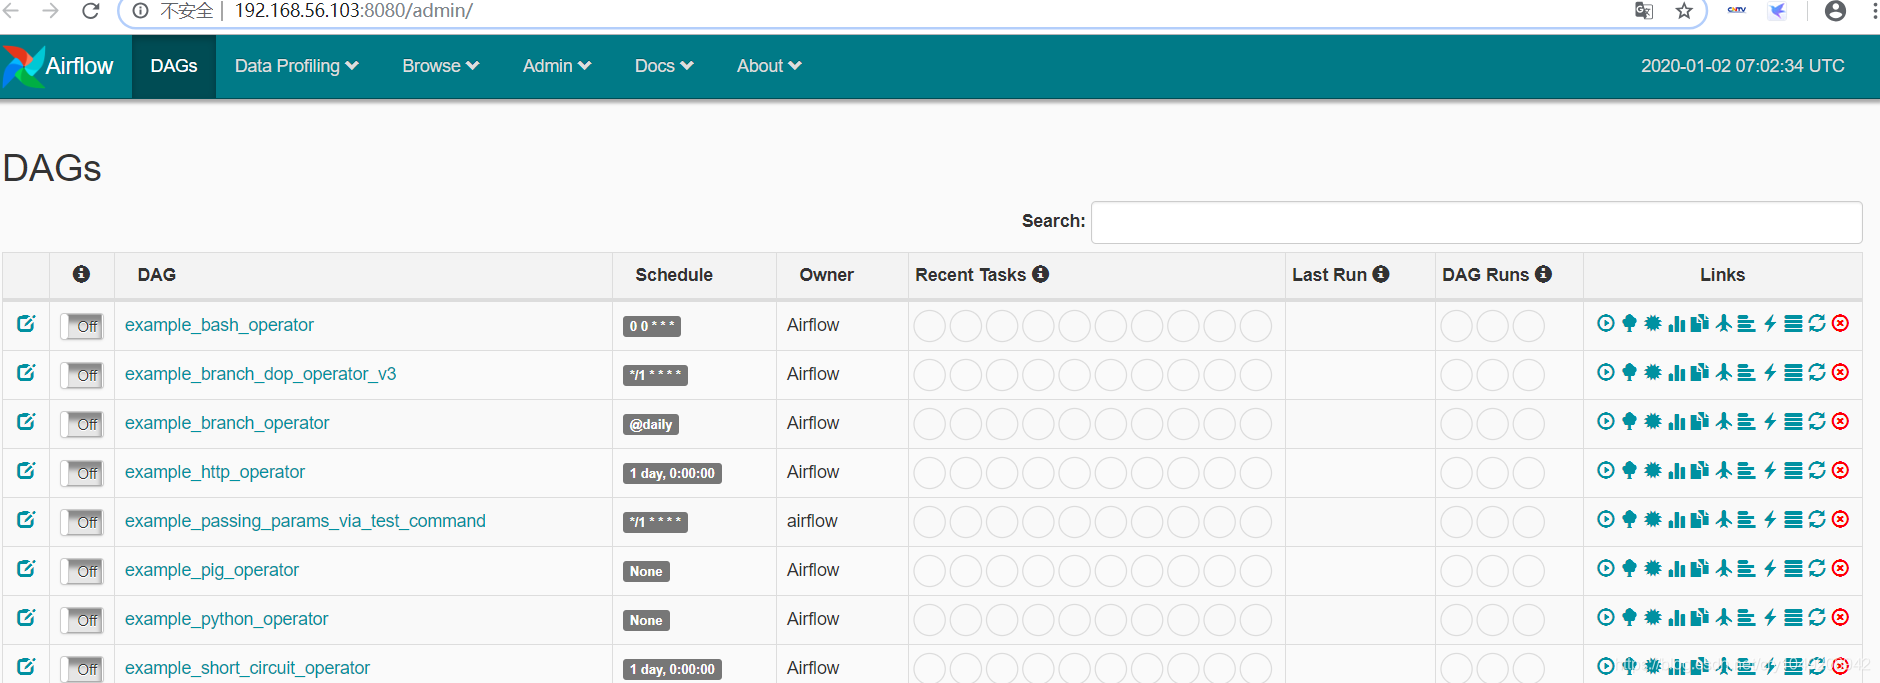Viewport: 1880px width, 683px height.
Task: Open the example_http_operator DAG link
Action: tap(215, 472)
